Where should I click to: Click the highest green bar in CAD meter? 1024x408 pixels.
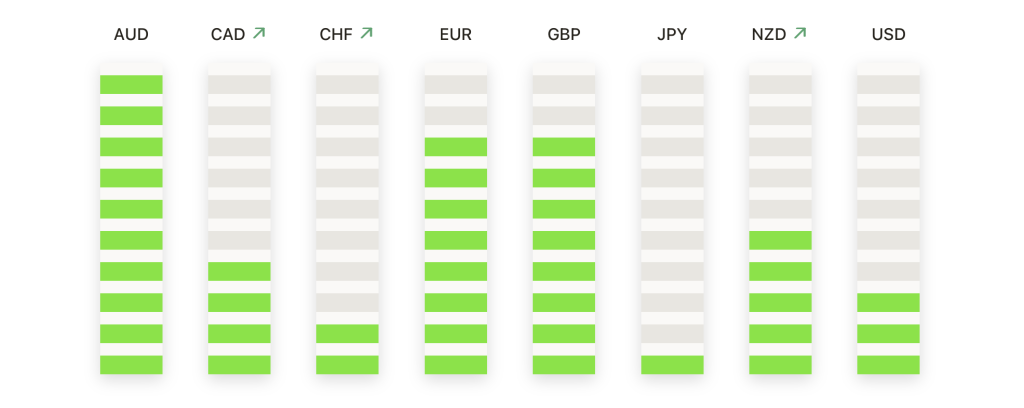point(239,272)
